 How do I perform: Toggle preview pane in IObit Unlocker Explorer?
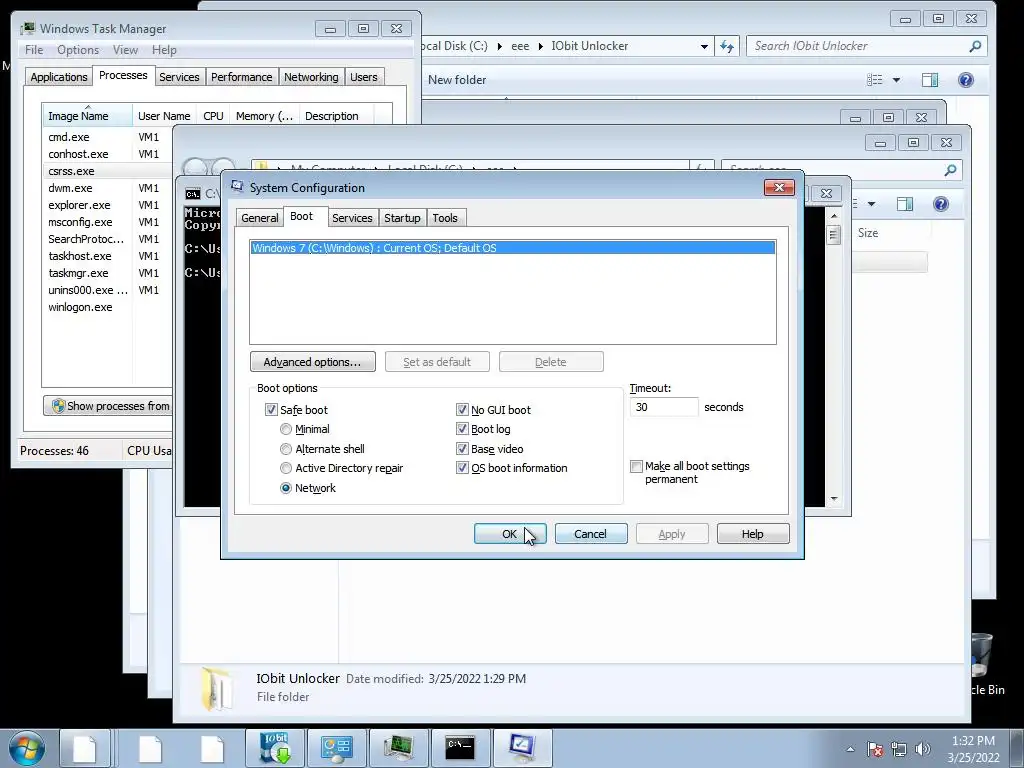click(930, 80)
